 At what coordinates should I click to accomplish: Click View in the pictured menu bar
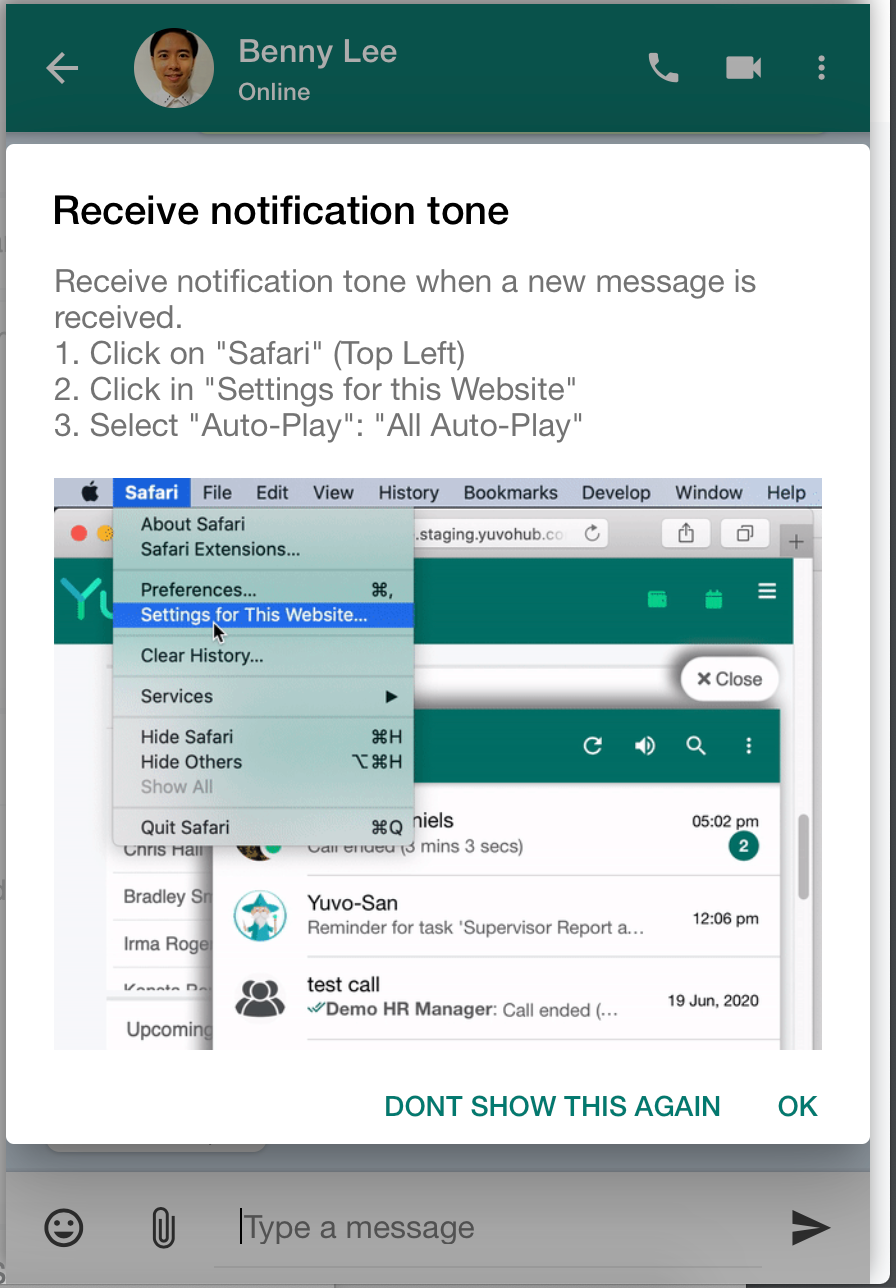tap(333, 492)
